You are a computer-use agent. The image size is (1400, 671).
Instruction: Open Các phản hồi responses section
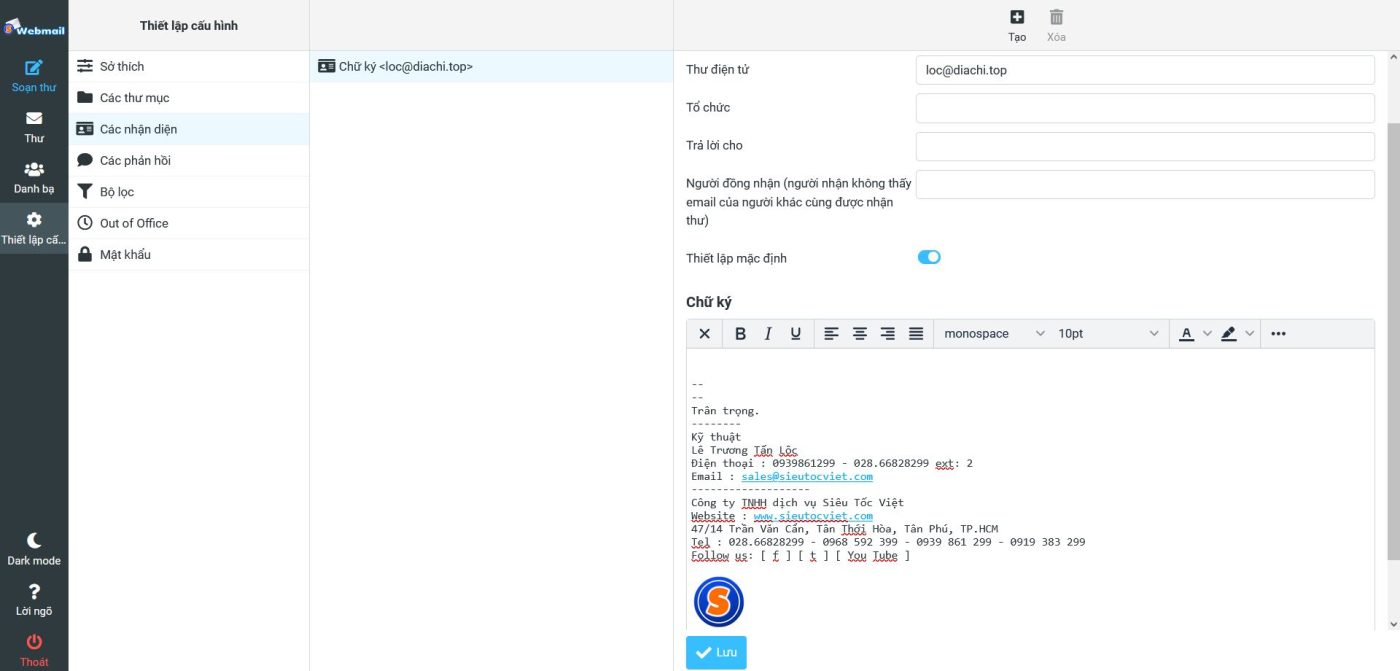tap(188, 160)
